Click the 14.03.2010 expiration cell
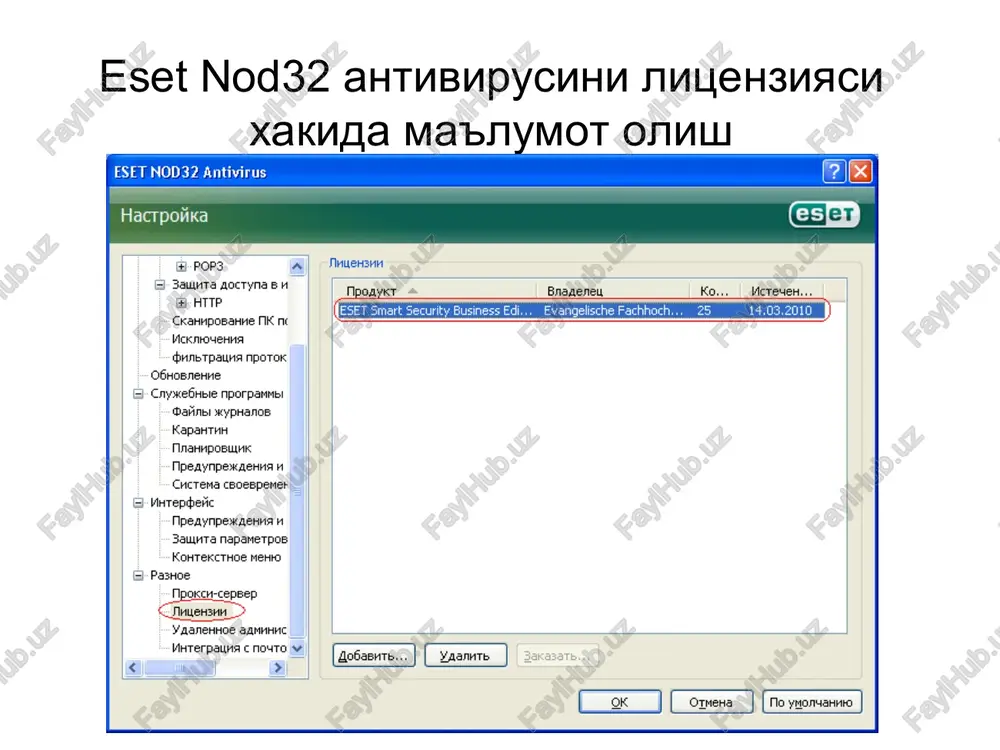 (781, 311)
